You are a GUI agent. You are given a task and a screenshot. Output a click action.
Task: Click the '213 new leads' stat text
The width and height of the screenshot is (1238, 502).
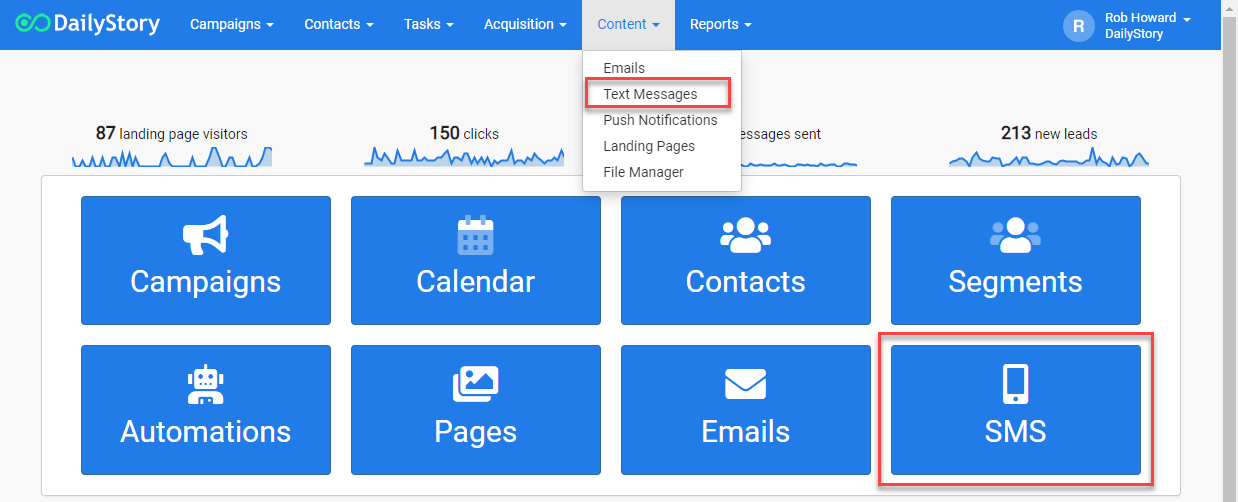[x=1049, y=133]
